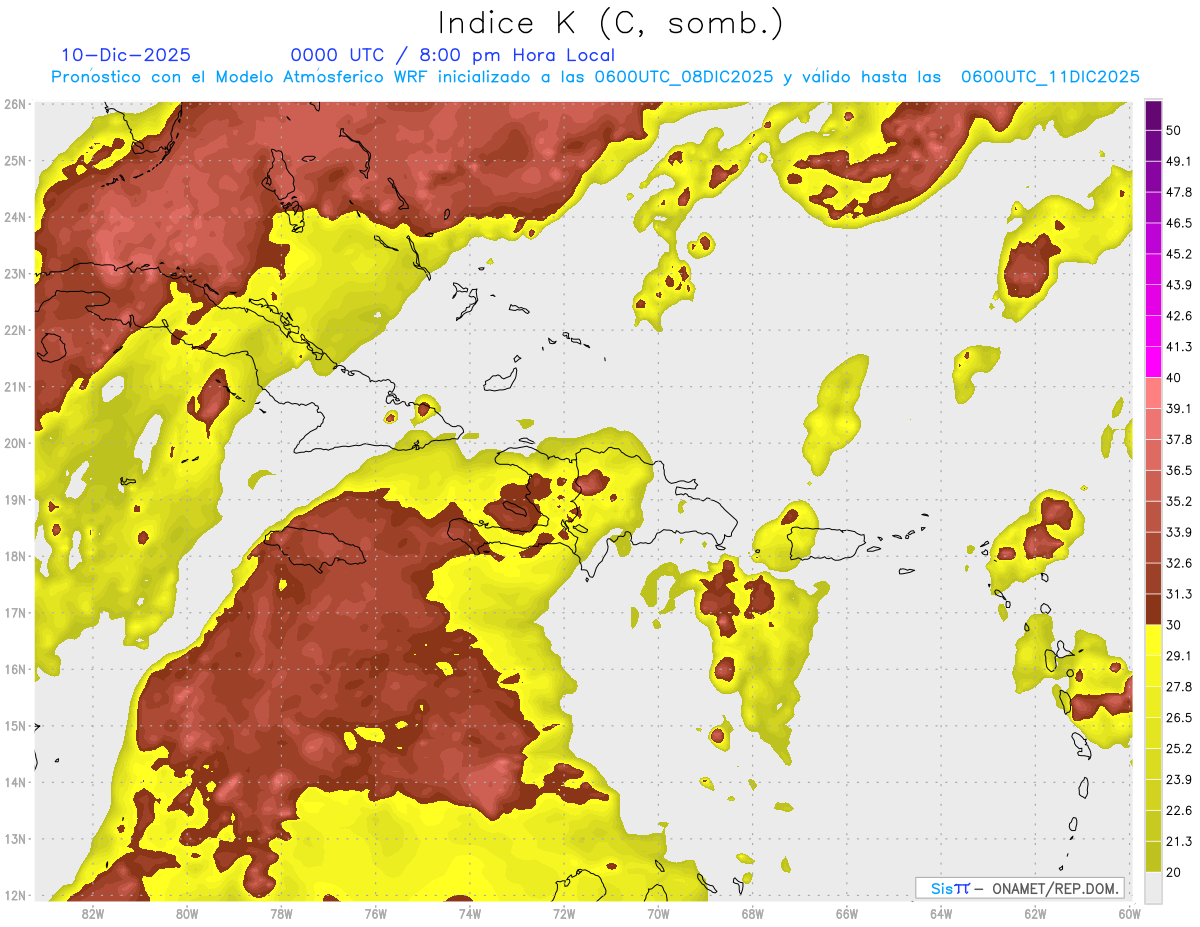Click "0600UTC_11DIC2025" valid-until time in subtitle

(1050, 77)
